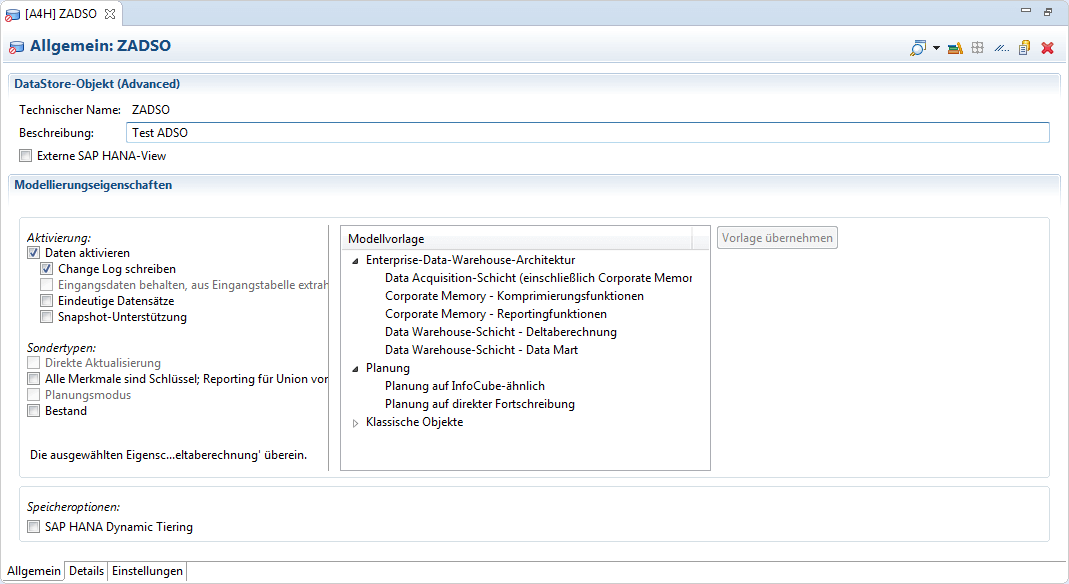Open data preview via the stacked books icon
The height and width of the screenshot is (584, 1069).
[x=955, y=47]
